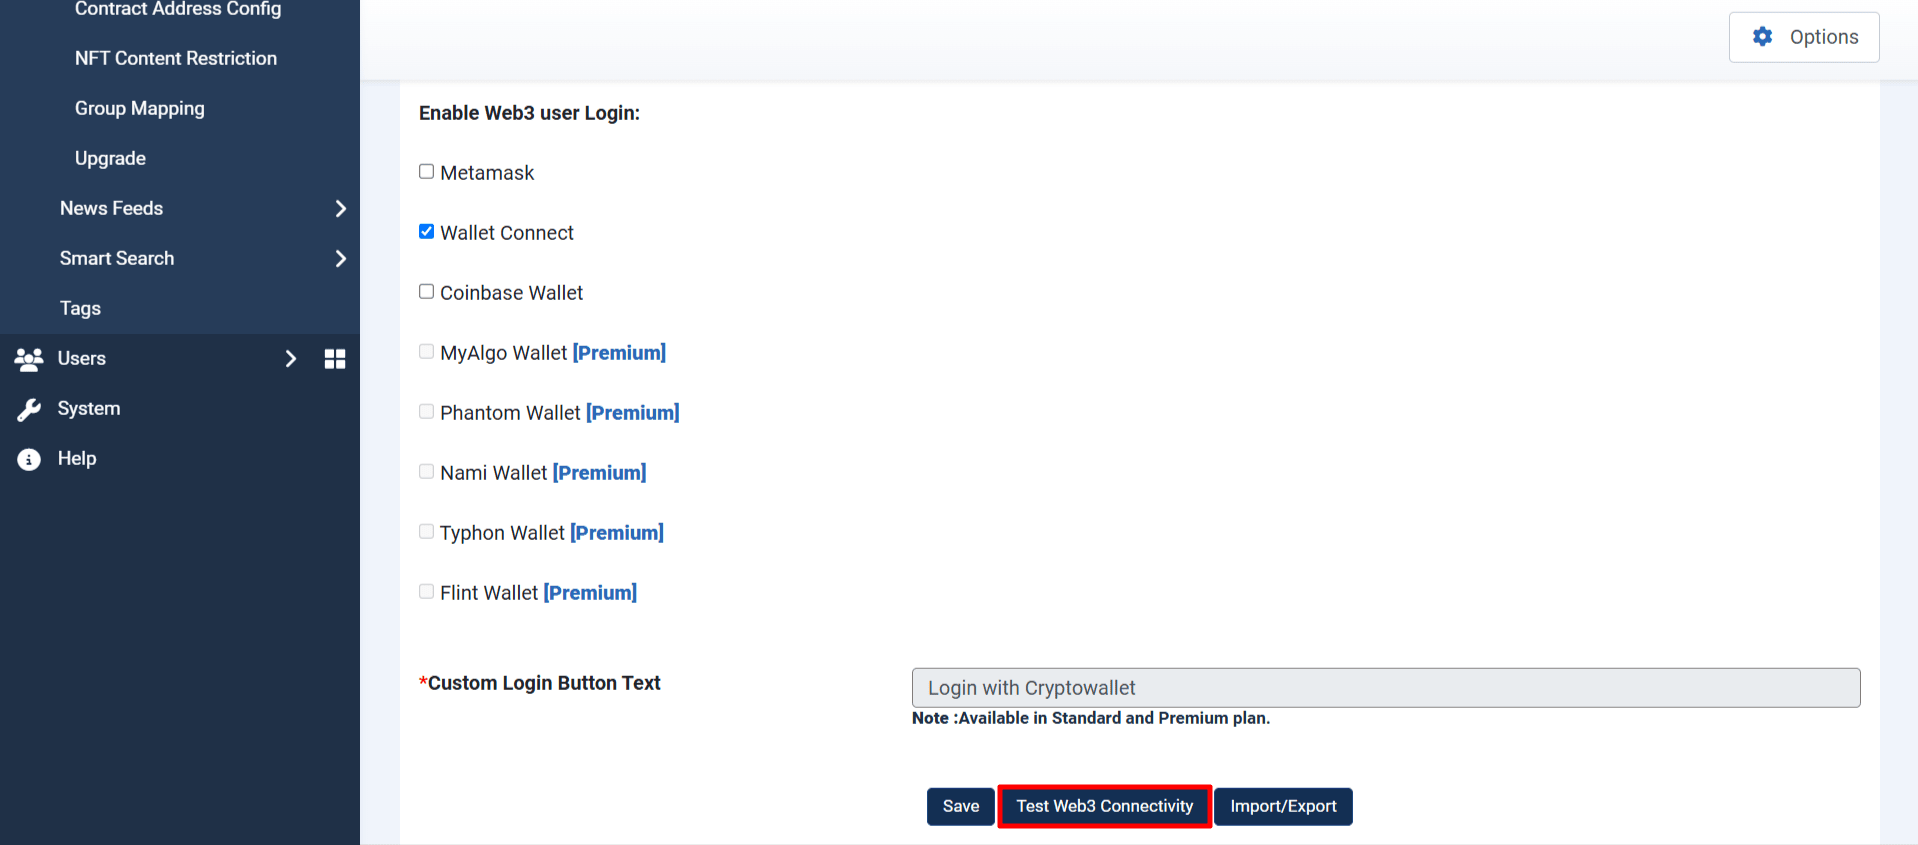The image size is (1918, 845).
Task: Toggle the Flint Wallet checkbox
Action: pos(426,592)
